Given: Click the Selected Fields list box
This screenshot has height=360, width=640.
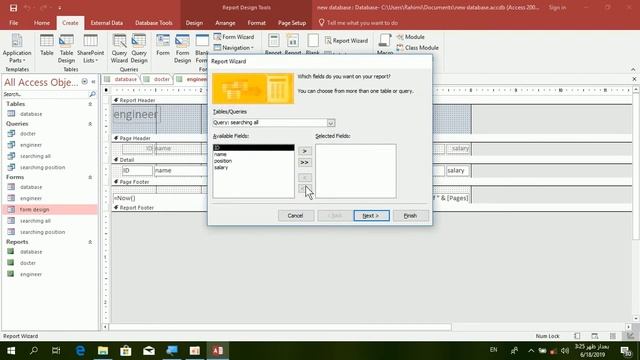Looking at the screenshot, I should coord(356,171).
